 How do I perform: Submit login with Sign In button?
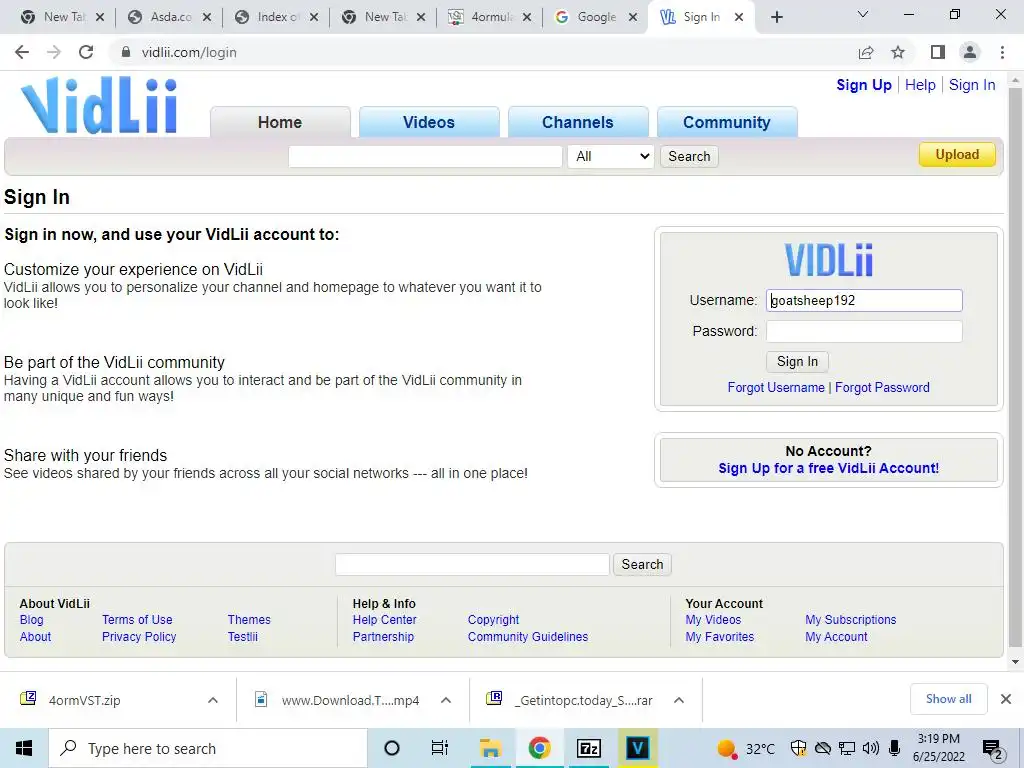(x=797, y=362)
